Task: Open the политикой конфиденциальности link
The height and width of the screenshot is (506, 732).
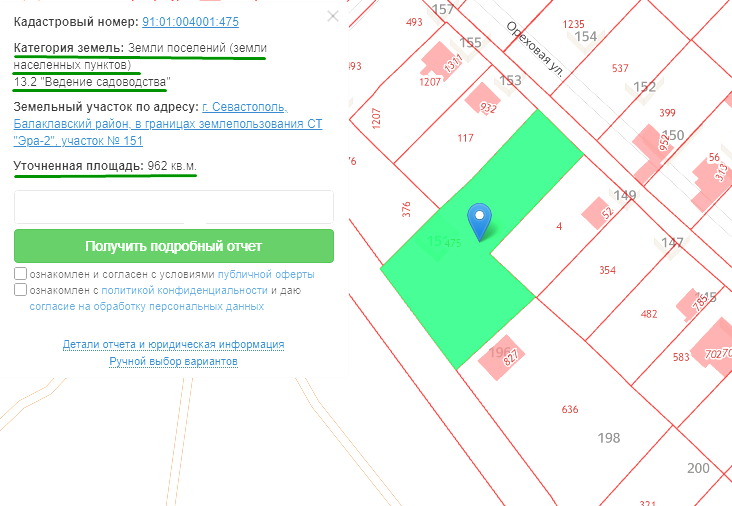Action: point(184,290)
